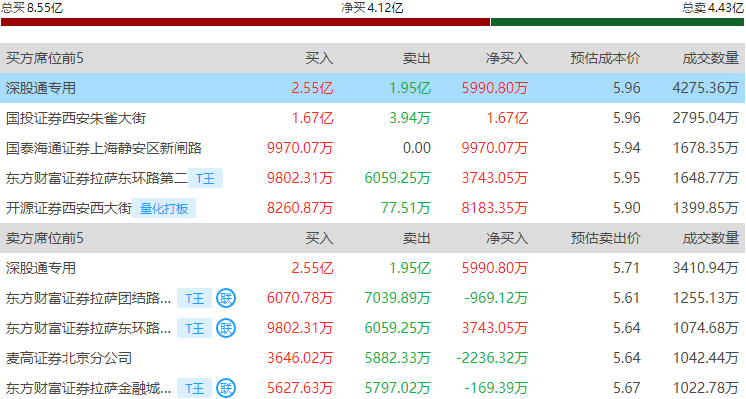Screen dimensions: 746x399
Task: Click T王 tag on seller-side 东方财富证券拉萨东环路 row
Action: (x=194, y=328)
